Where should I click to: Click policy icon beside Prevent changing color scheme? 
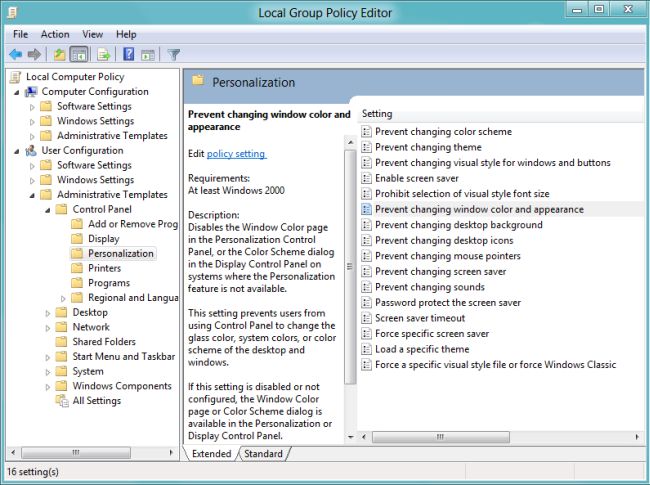tap(366, 131)
